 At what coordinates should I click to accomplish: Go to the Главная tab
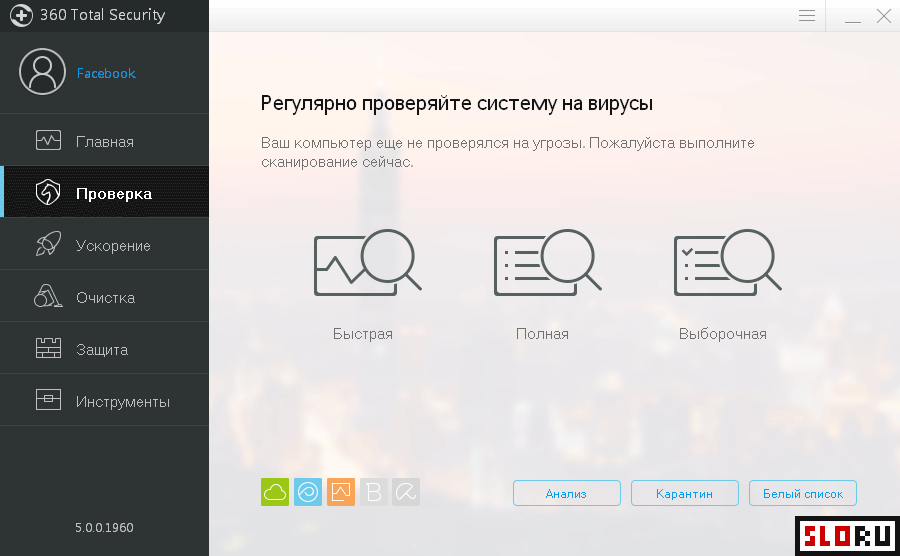pyautogui.click(x=104, y=140)
